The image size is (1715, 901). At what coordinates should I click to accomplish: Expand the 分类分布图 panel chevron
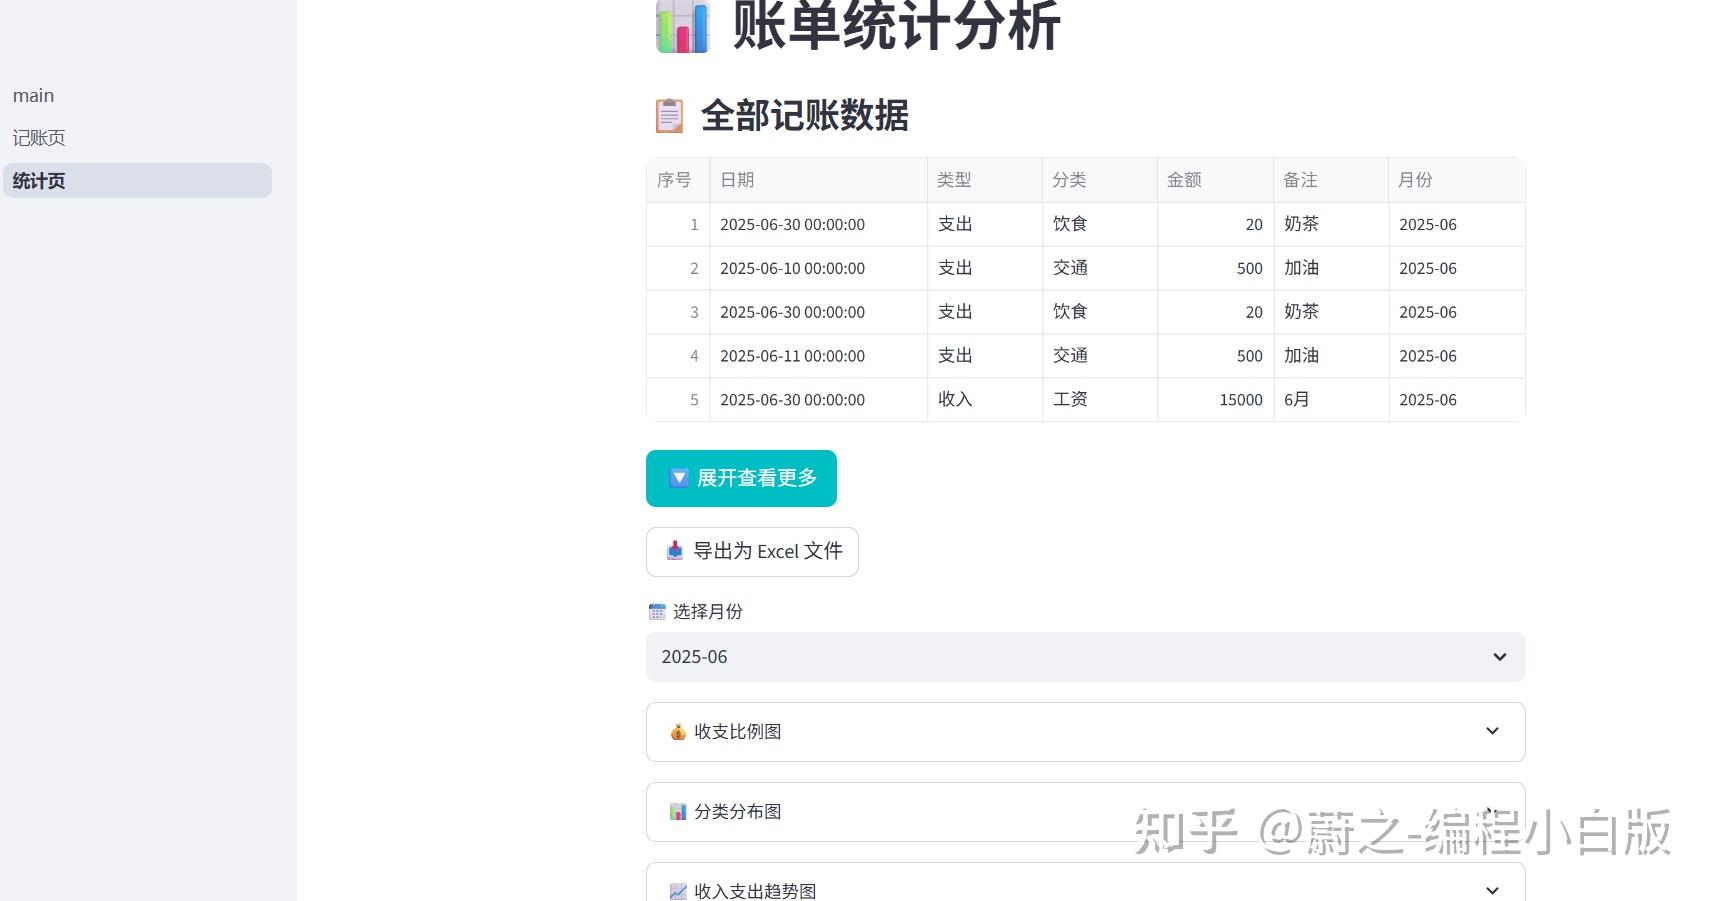(1491, 811)
